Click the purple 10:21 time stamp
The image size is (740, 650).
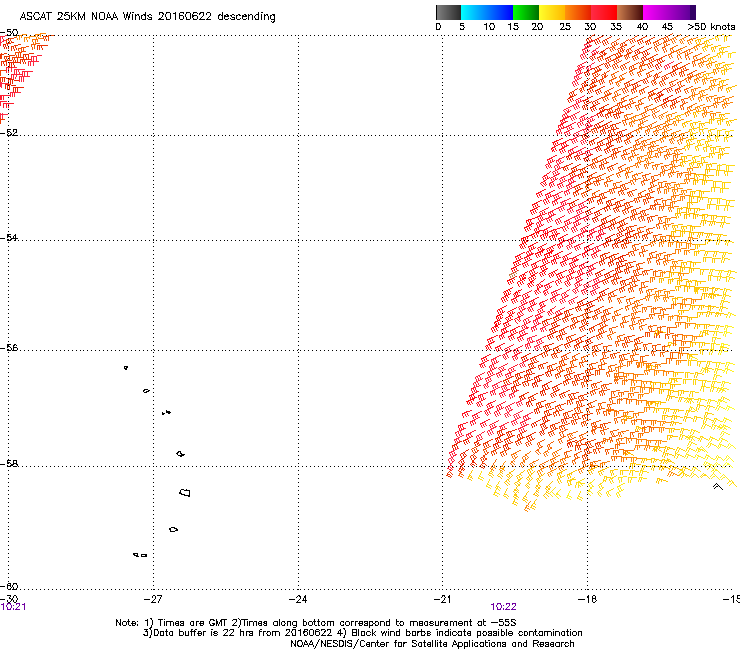point(13,607)
